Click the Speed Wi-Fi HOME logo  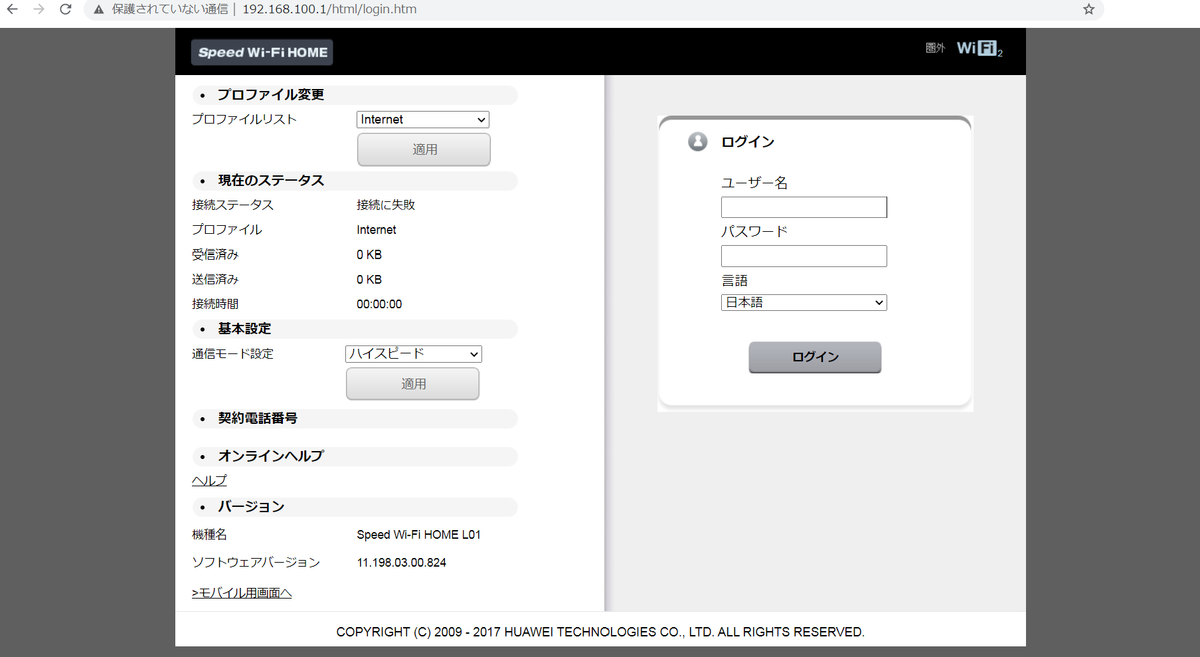click(x=262, y=52)
